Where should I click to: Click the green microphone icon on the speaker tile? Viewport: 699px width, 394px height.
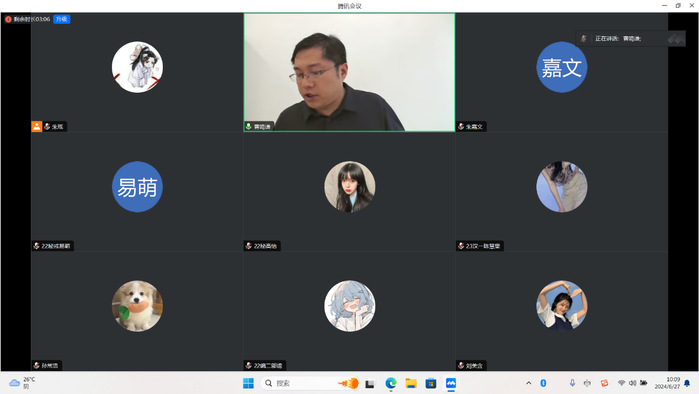[249, 127]
